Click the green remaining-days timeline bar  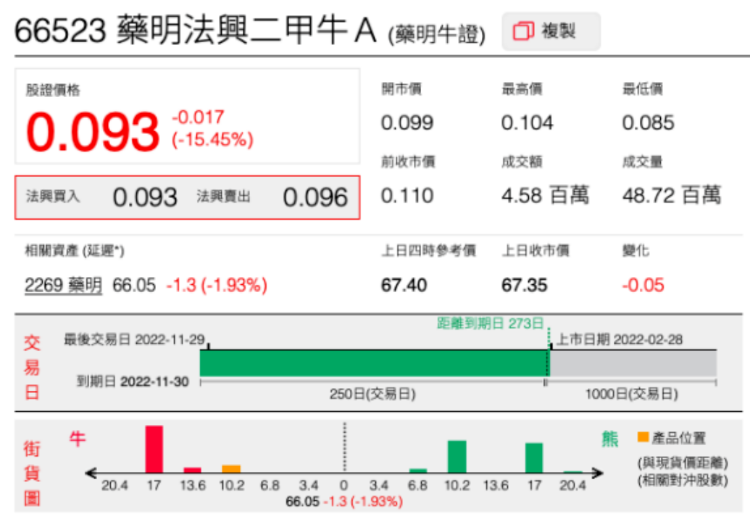coord(375,363)
